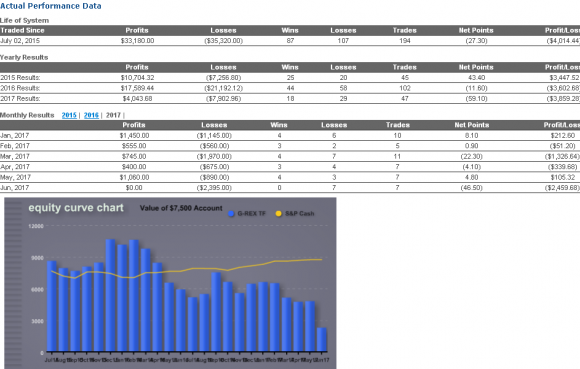This screenshot has width=580, height=369.
Task: Click the tallest blue bar in the equity chart
Action: click(110, 295)
